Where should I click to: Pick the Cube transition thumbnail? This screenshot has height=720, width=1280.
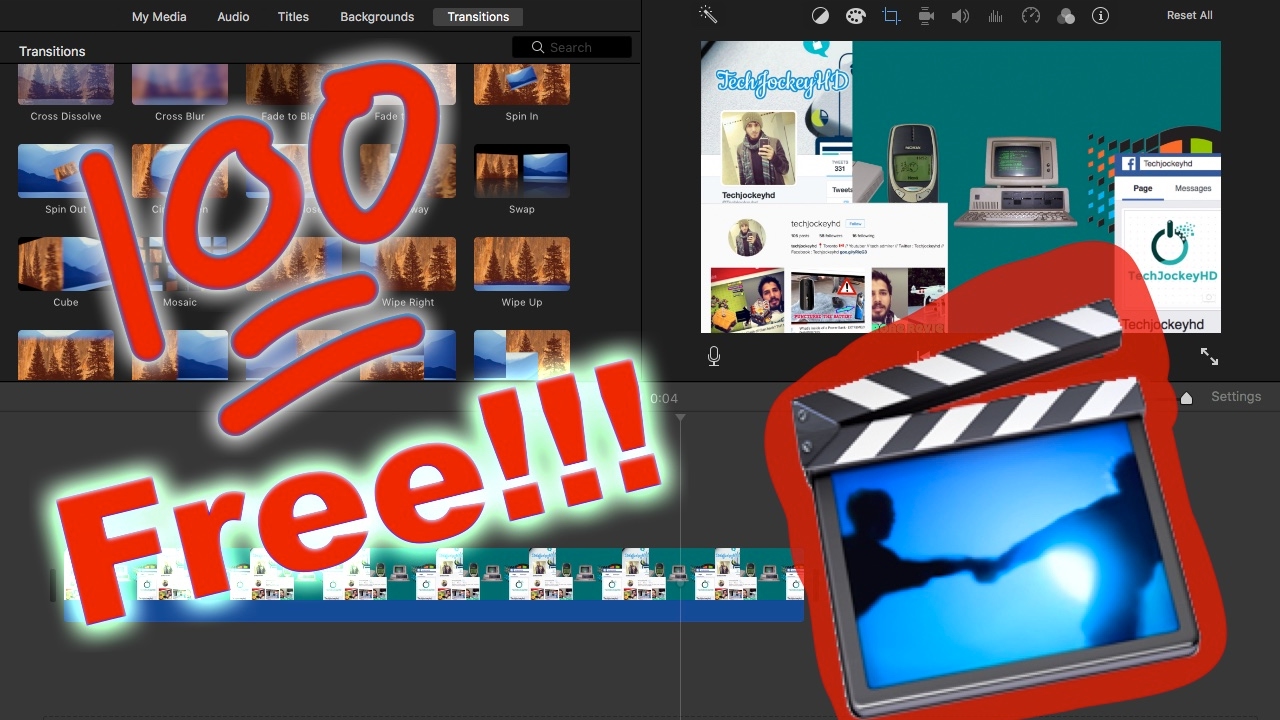pos(66,264)
